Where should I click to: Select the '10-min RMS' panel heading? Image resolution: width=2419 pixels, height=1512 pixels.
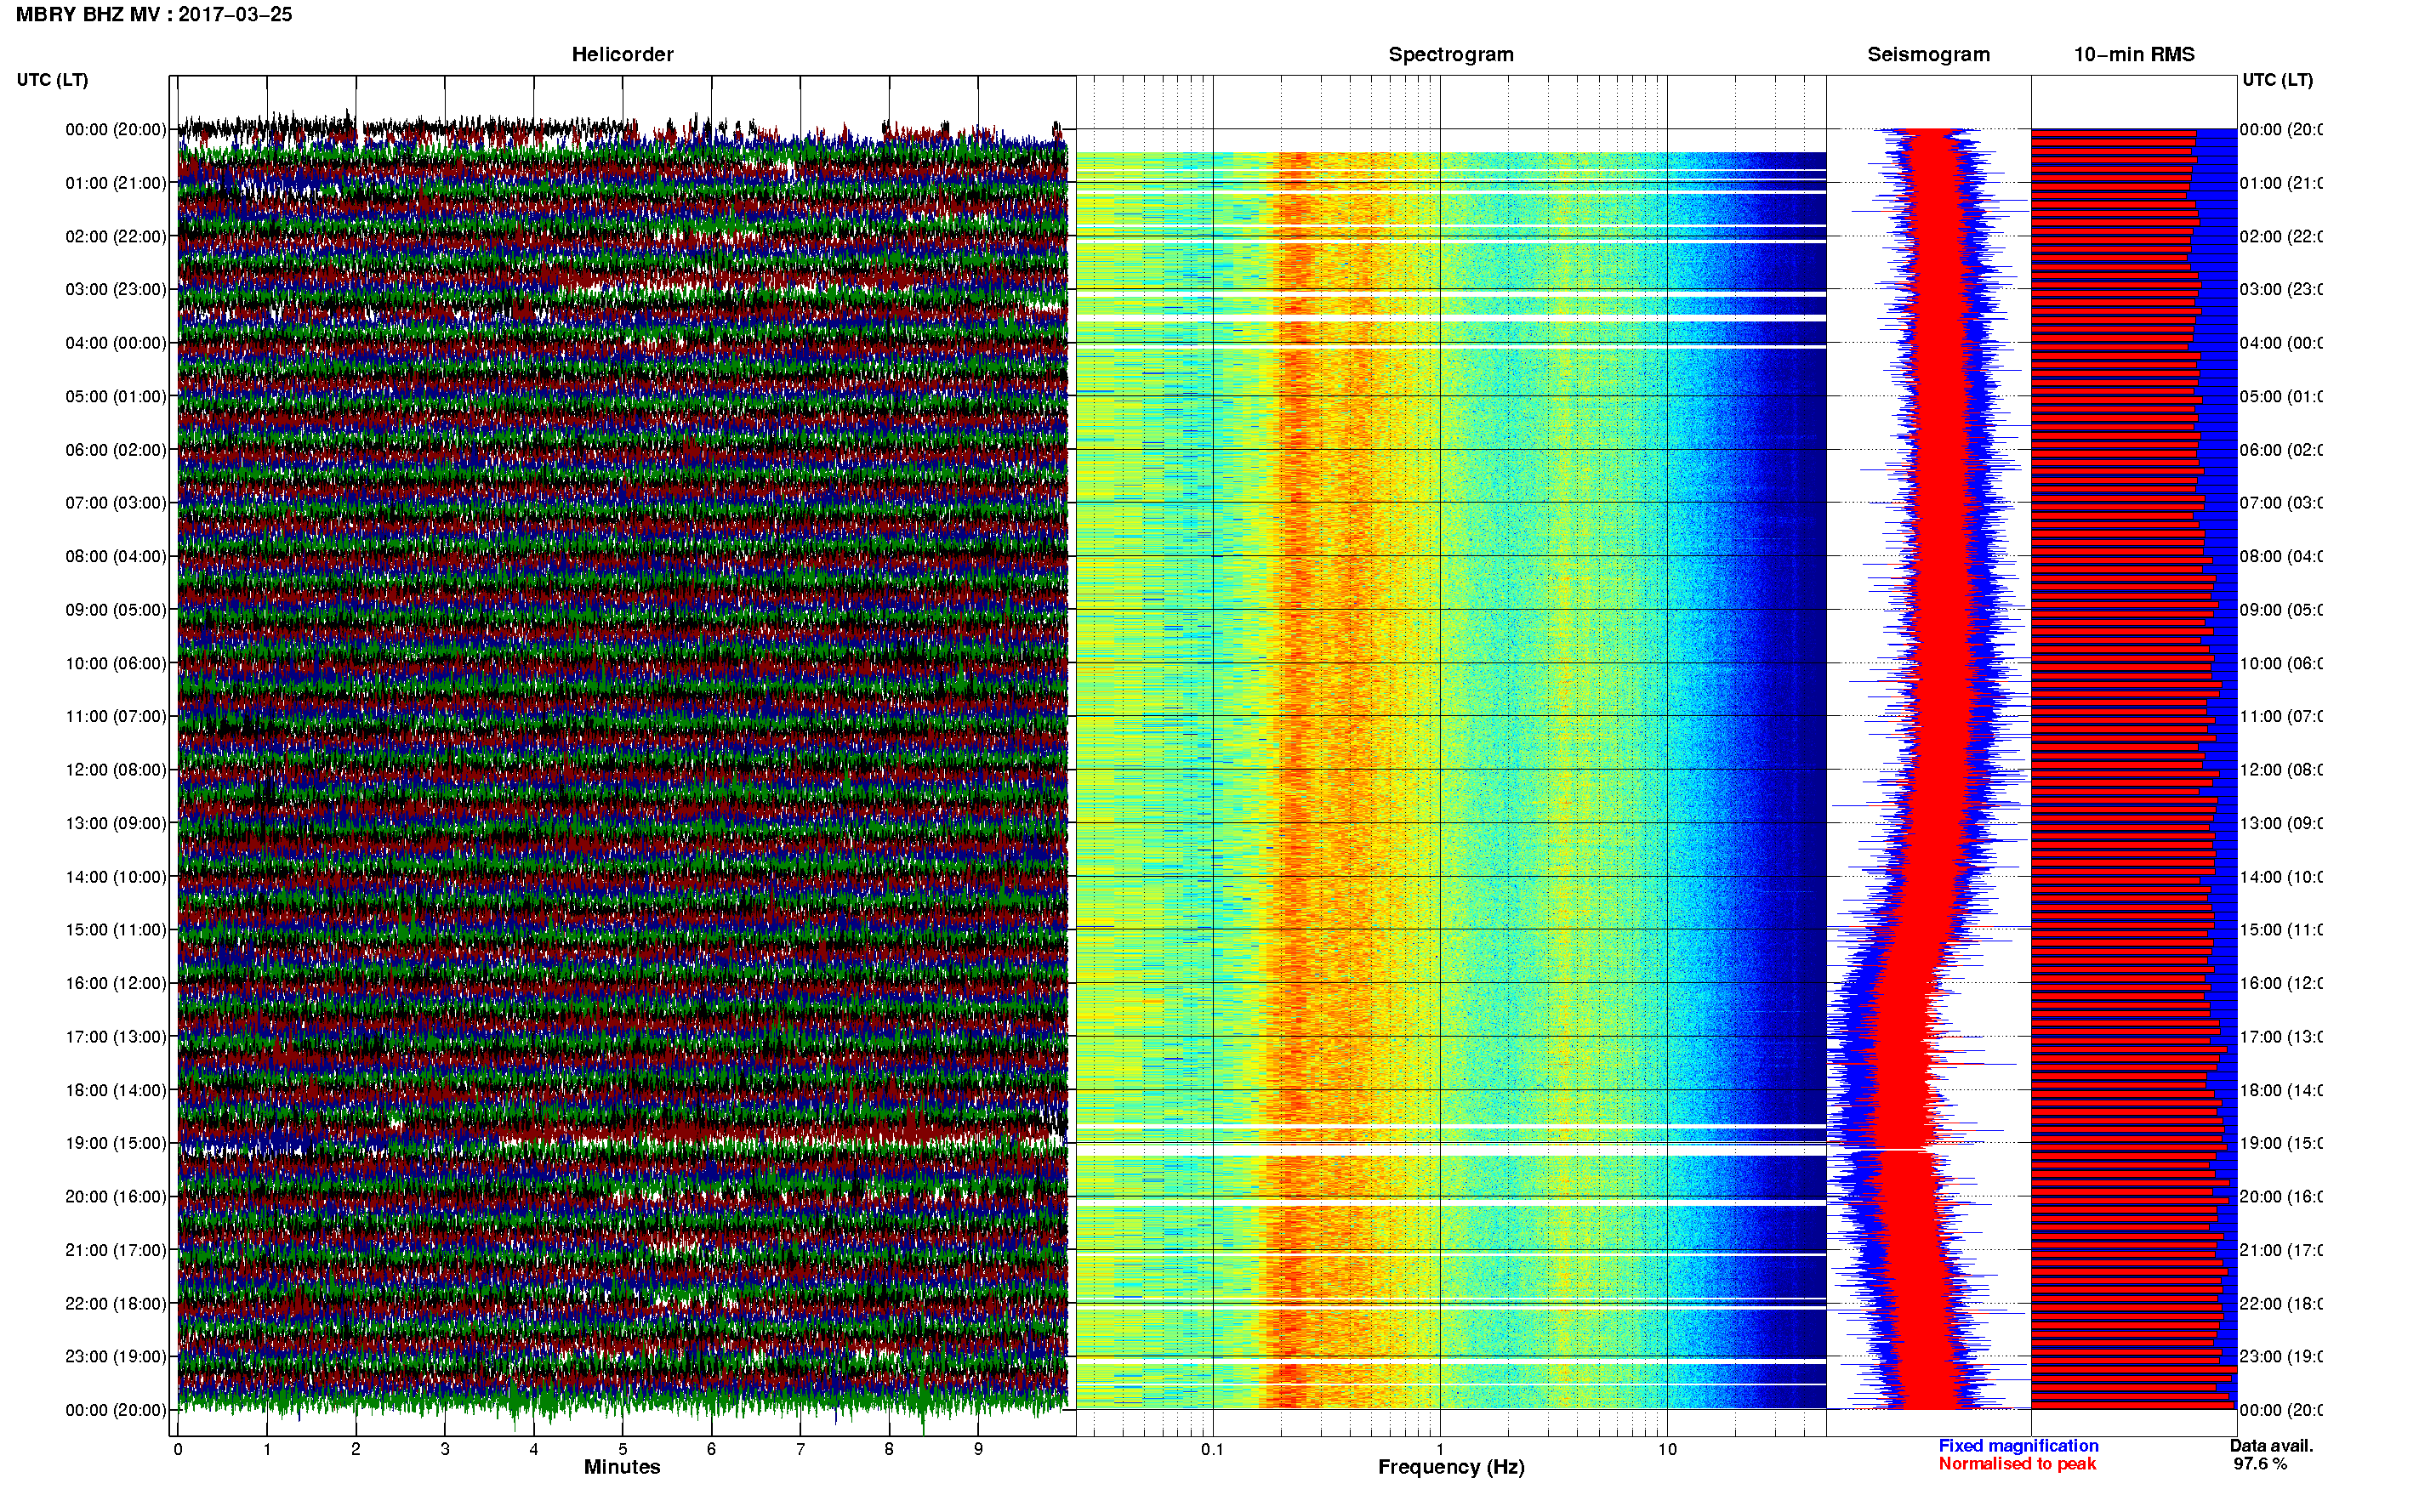tap(2134, 54)
